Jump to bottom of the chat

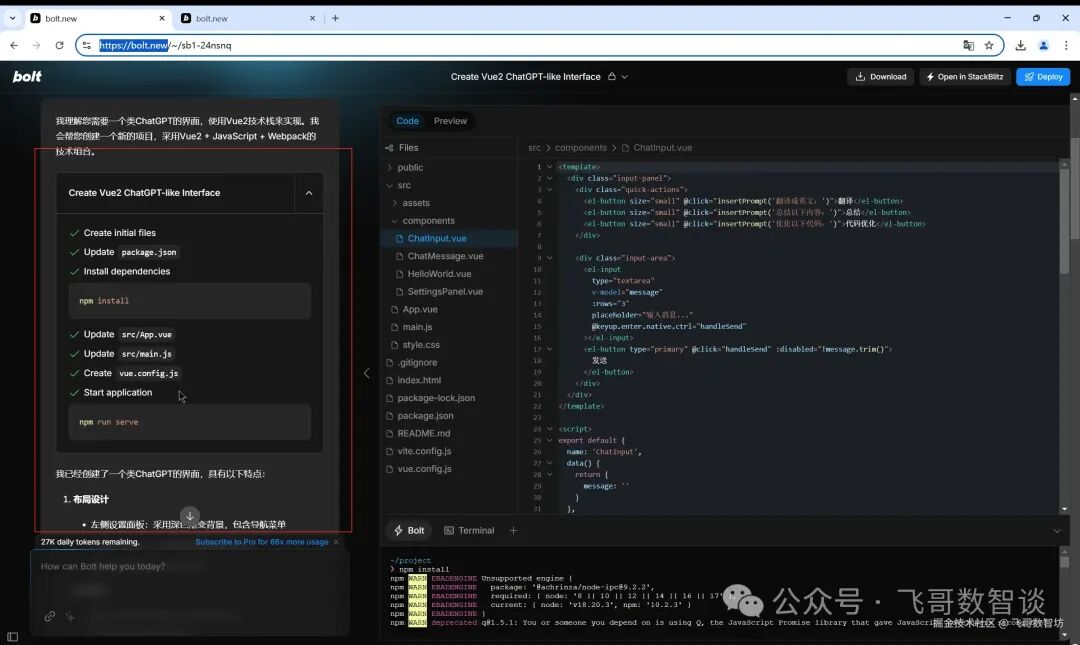(x=189, y=515)
